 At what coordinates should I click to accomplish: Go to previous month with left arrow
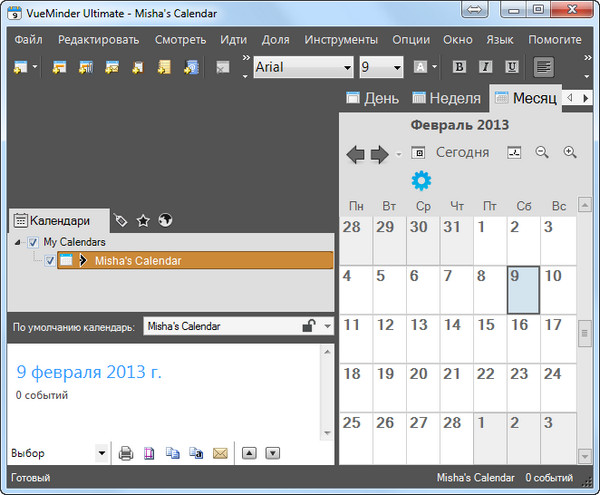click(x=355, y=154)
